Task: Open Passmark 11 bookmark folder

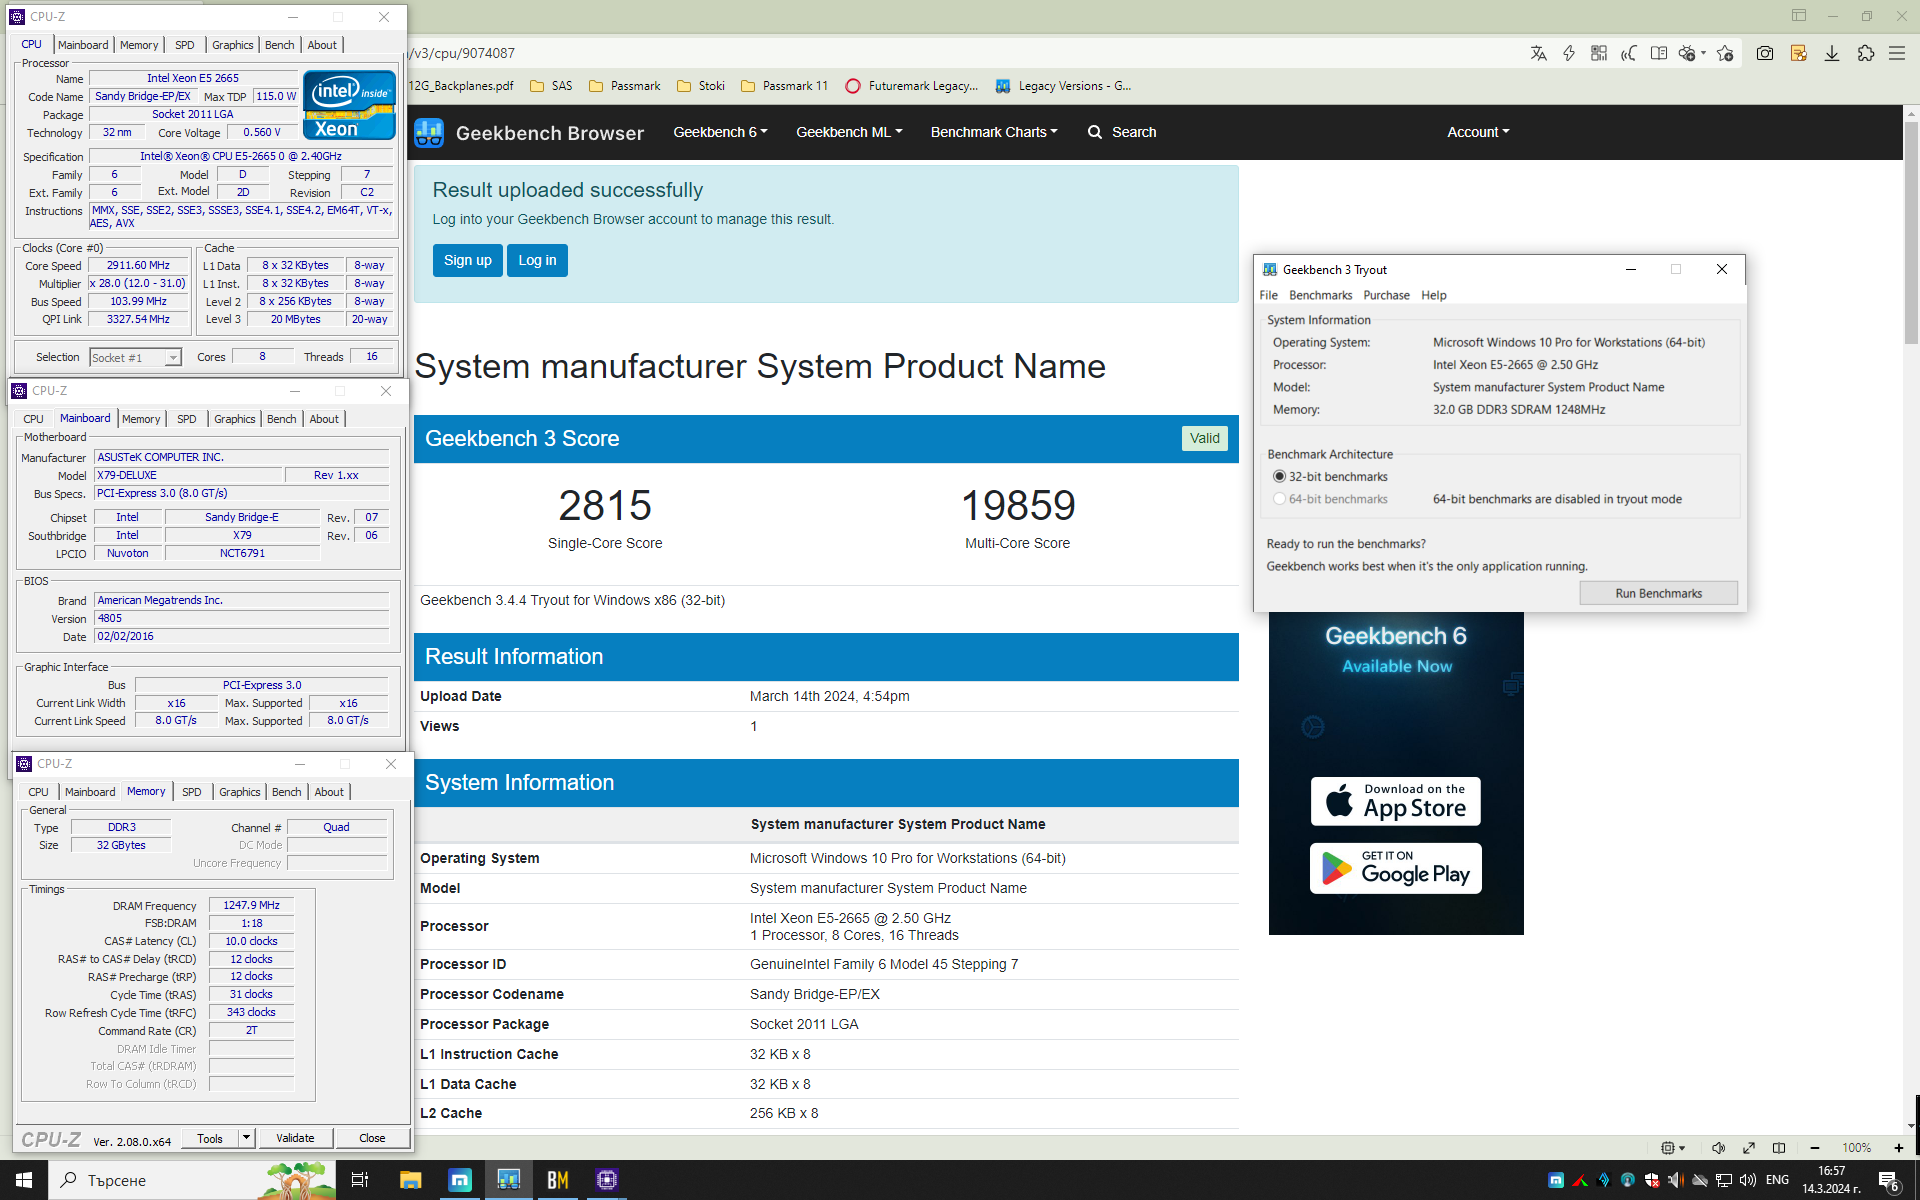Action: (785, 86)
